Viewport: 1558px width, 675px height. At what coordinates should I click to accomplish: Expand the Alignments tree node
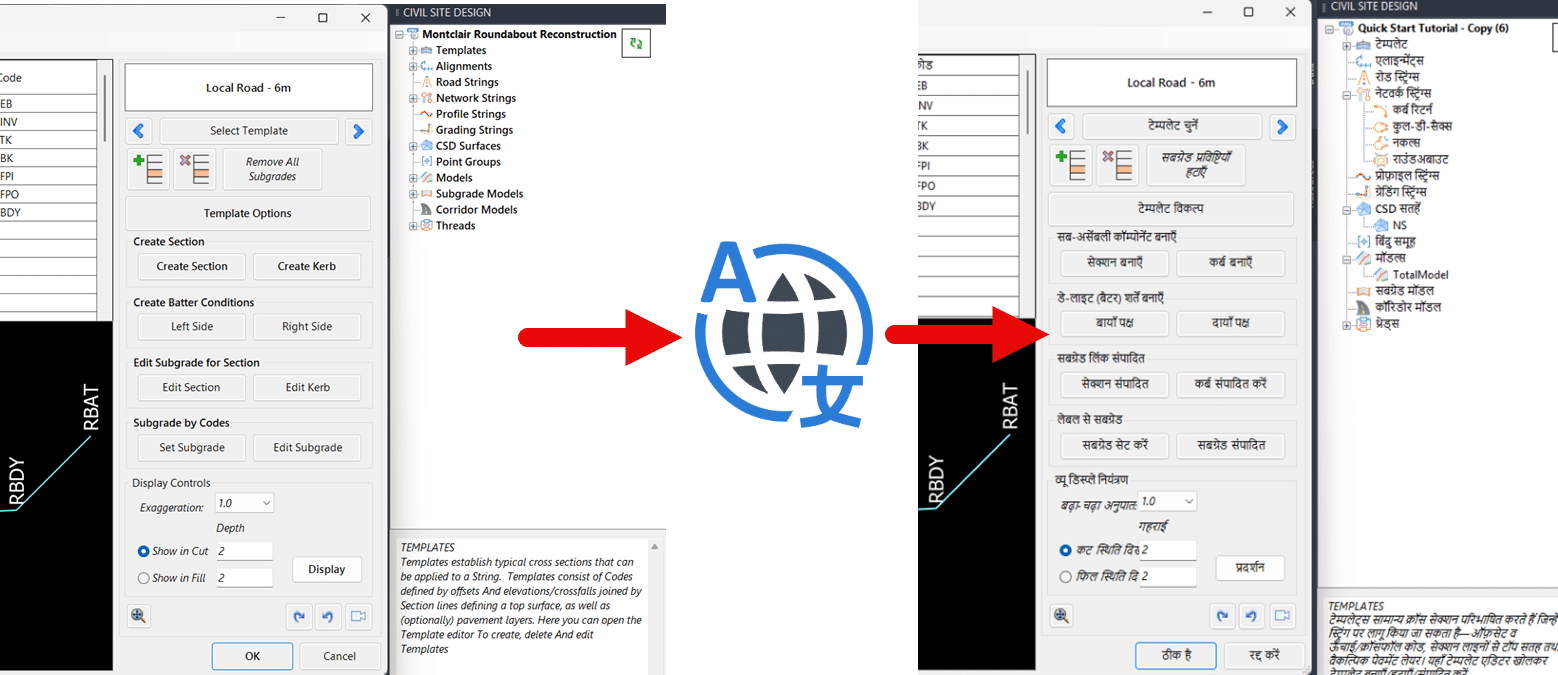[x=413, y=66]
